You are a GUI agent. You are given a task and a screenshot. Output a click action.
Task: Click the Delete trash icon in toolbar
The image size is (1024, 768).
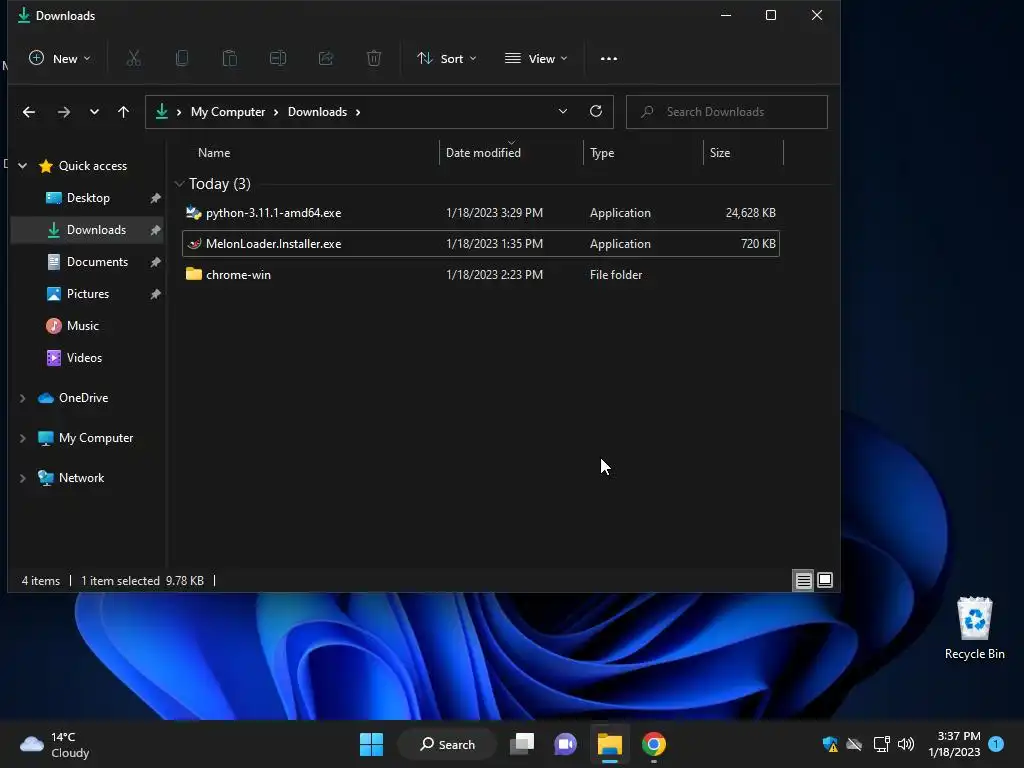pos(374,59)
